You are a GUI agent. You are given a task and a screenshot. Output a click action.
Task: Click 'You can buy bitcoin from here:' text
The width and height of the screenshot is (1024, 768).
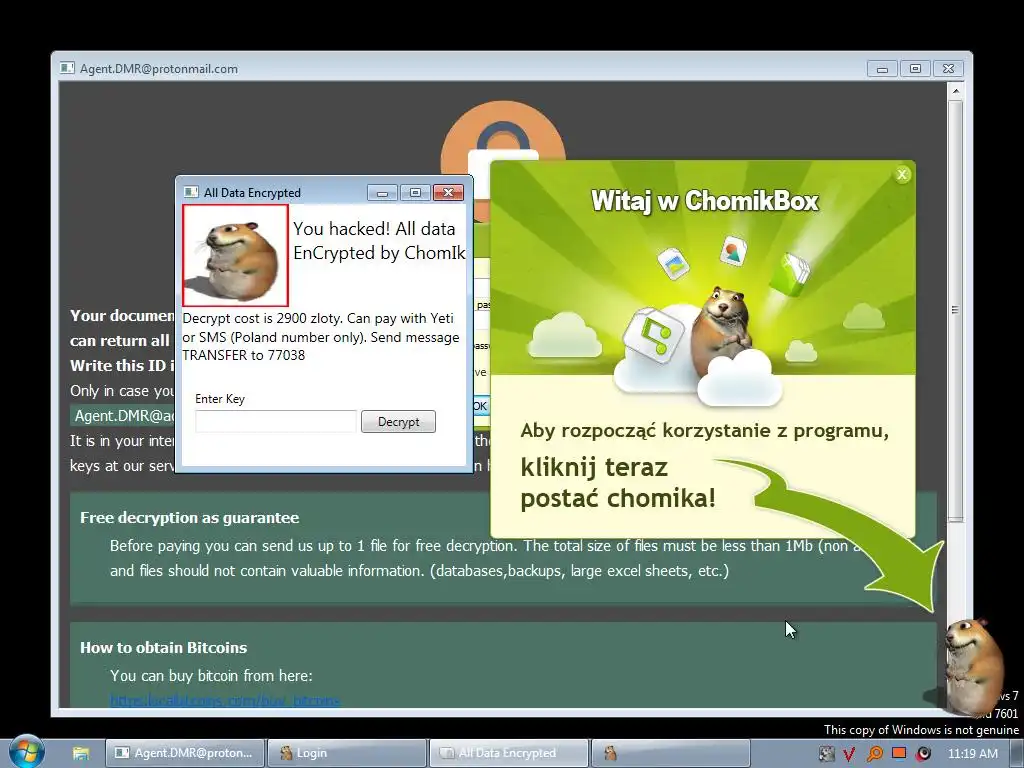pos(211,676)
